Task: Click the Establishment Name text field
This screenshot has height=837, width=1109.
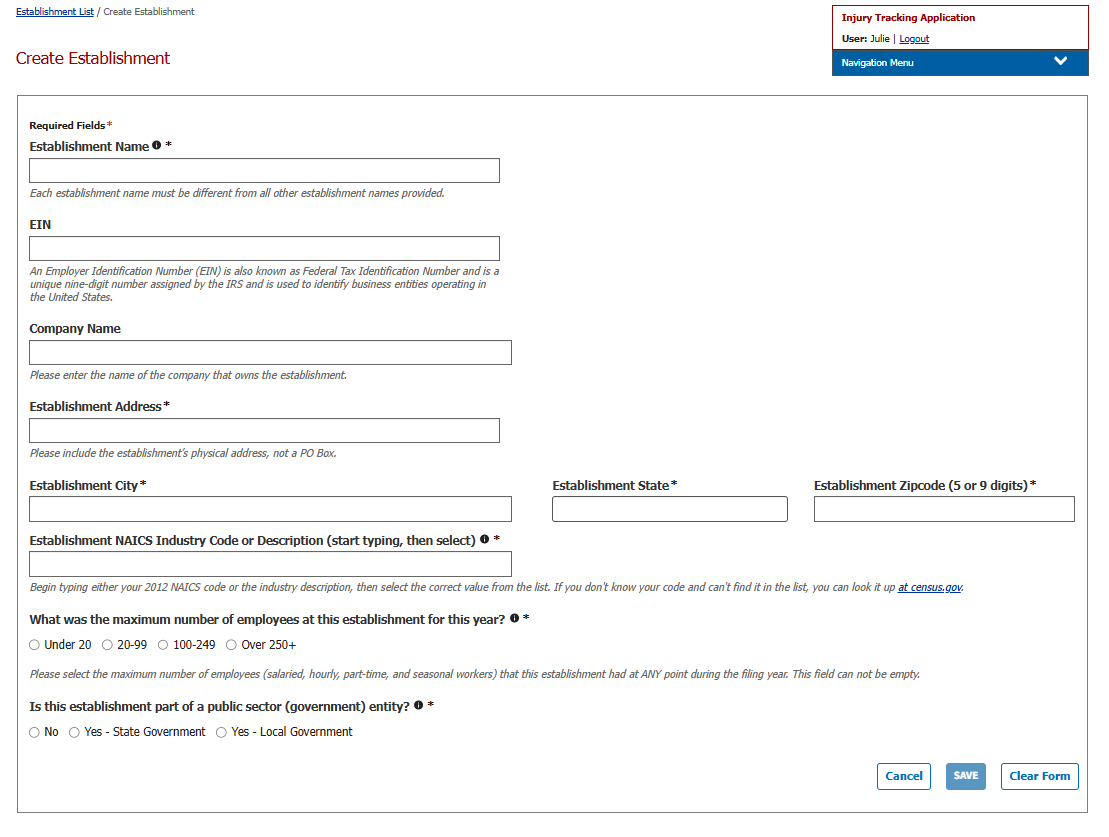Action: pos(264,170)
